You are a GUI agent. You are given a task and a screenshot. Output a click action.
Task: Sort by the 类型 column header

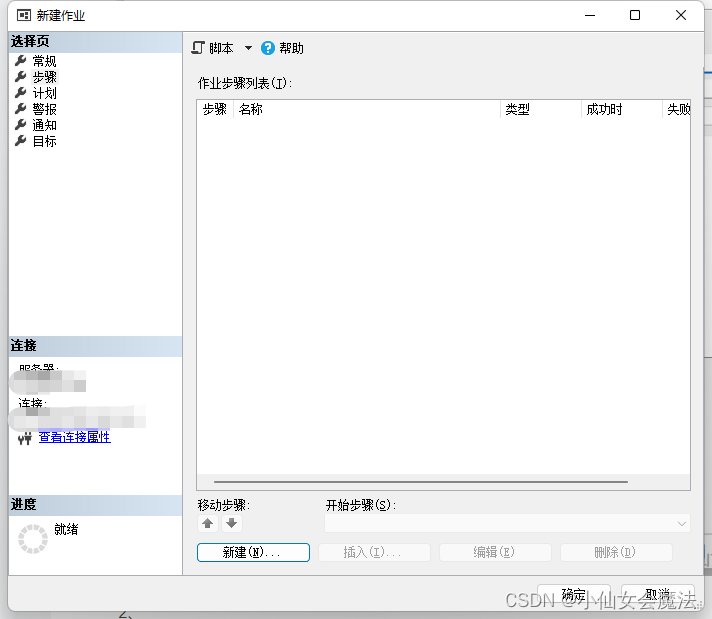click(x=540, y=109)
